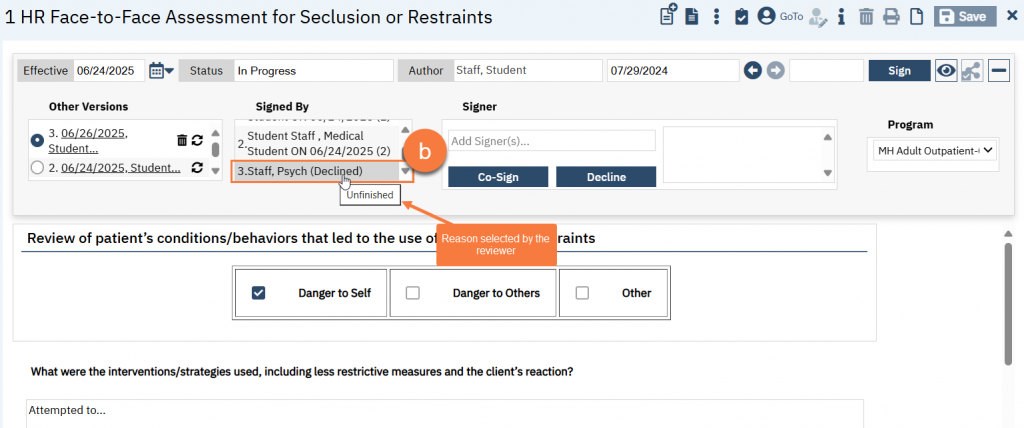The image size is (1024, 428).
Task: Open the information icon in toolbar
Action: click(x=841, y=16)
